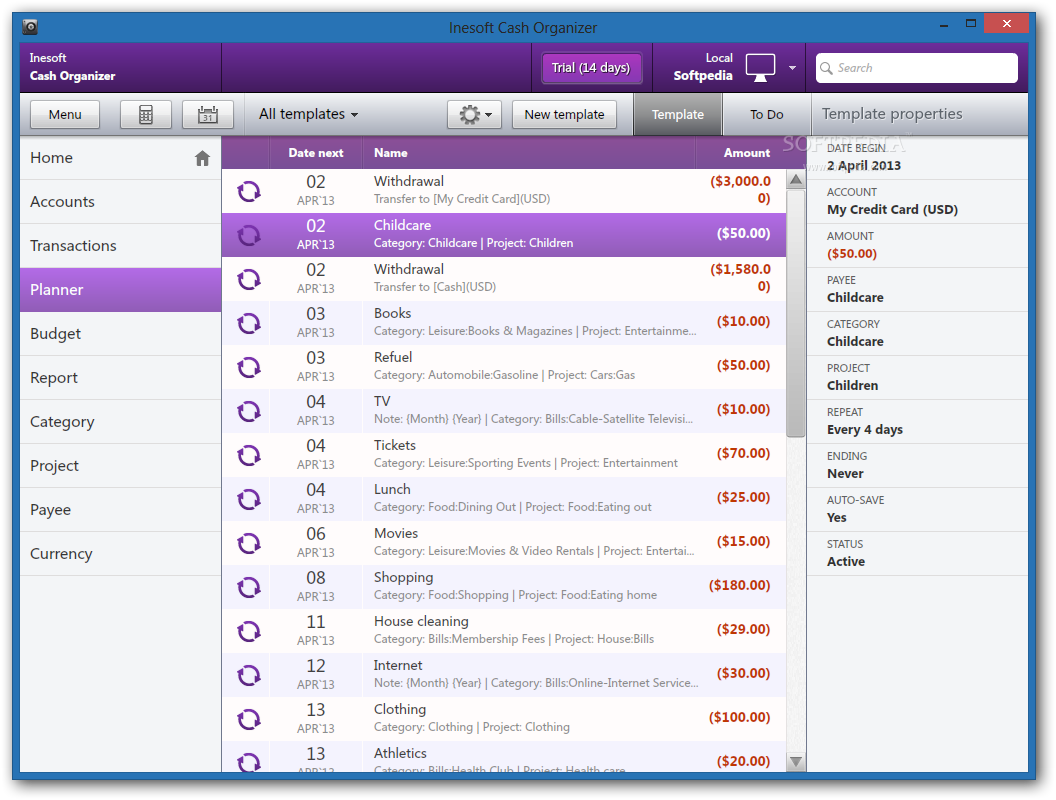Click in the Search field
The height and width of the screenshot is (800, 1056).
917,68
